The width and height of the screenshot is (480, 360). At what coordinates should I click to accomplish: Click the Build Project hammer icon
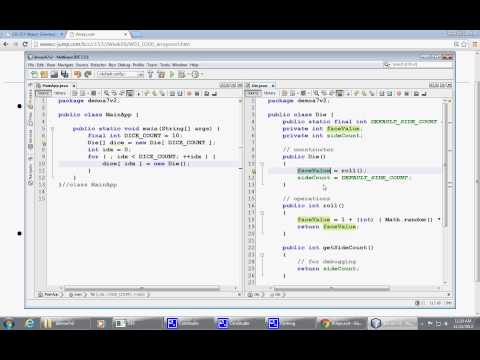[151, 74]
